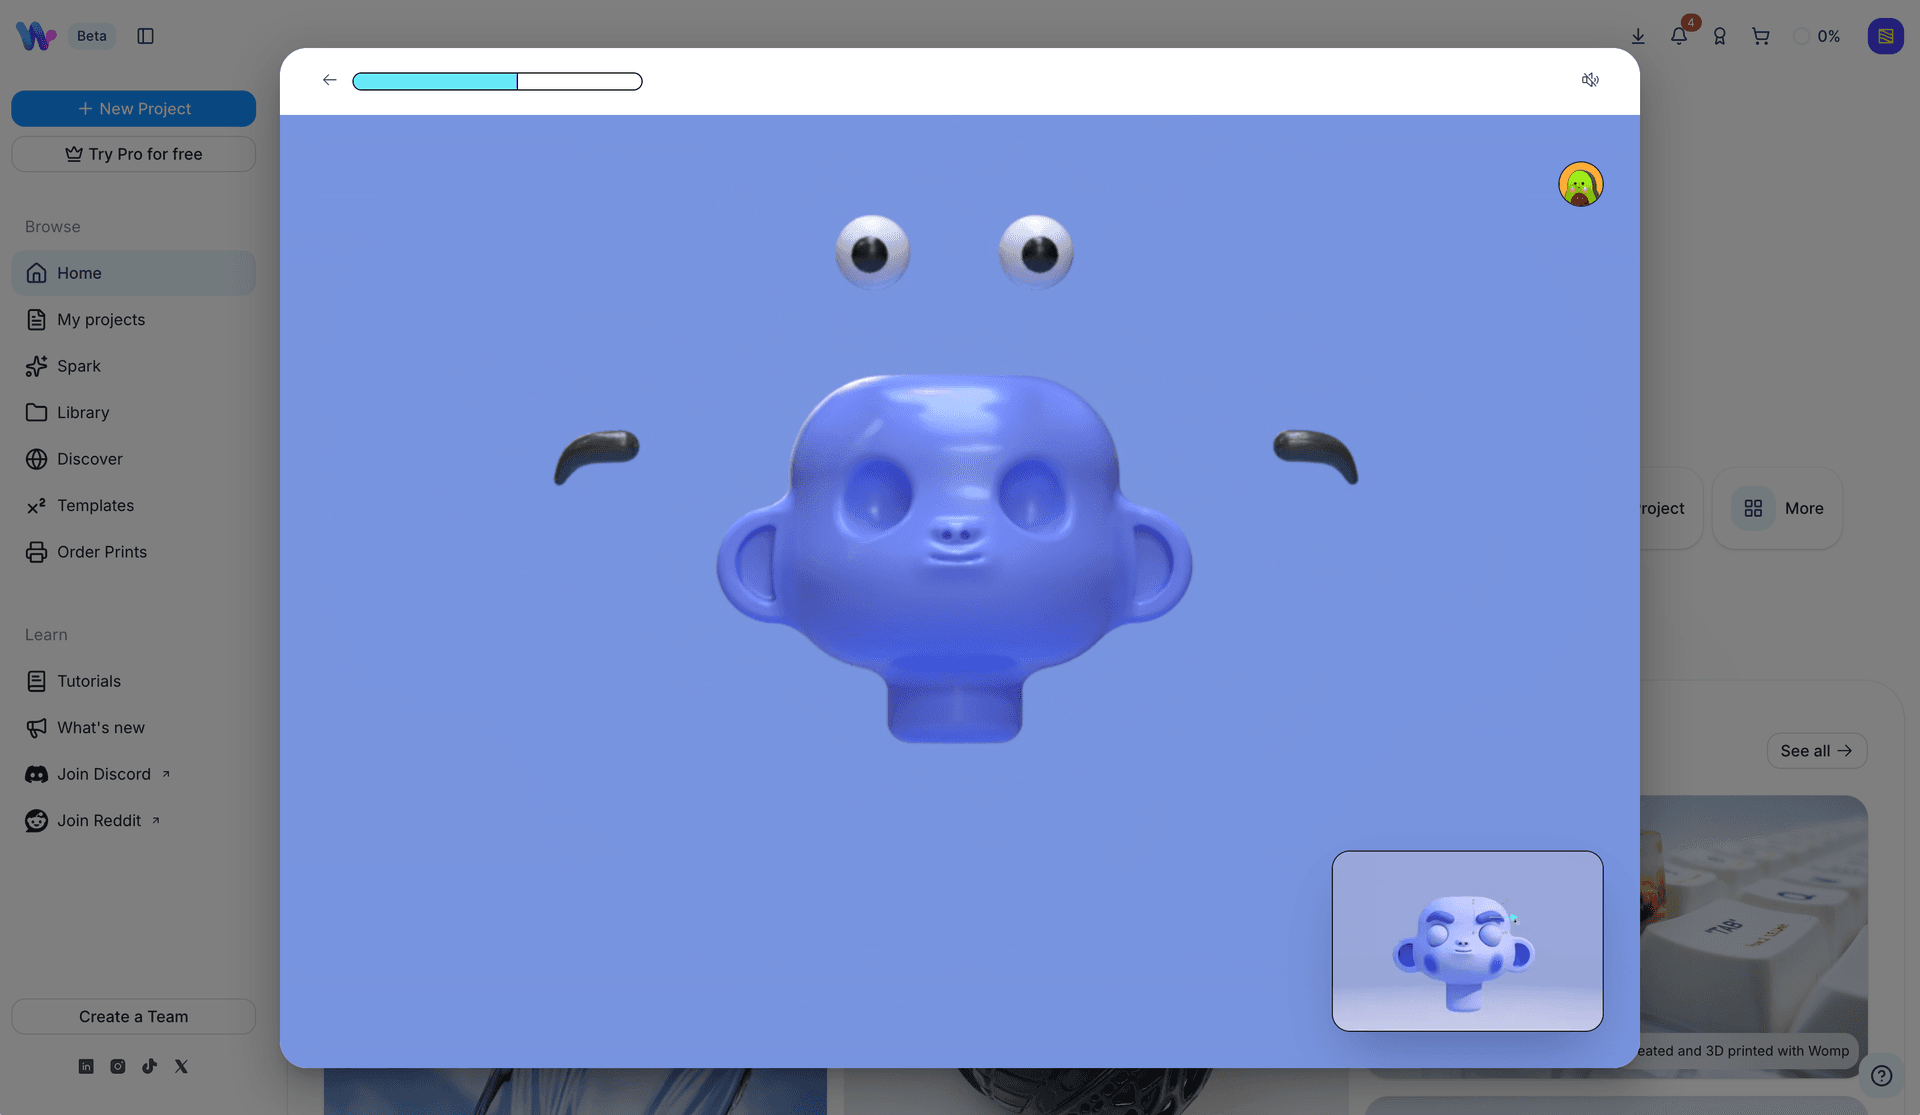
Task: Go back using the arrow in the overlay
Action: [x=329, y=80]
